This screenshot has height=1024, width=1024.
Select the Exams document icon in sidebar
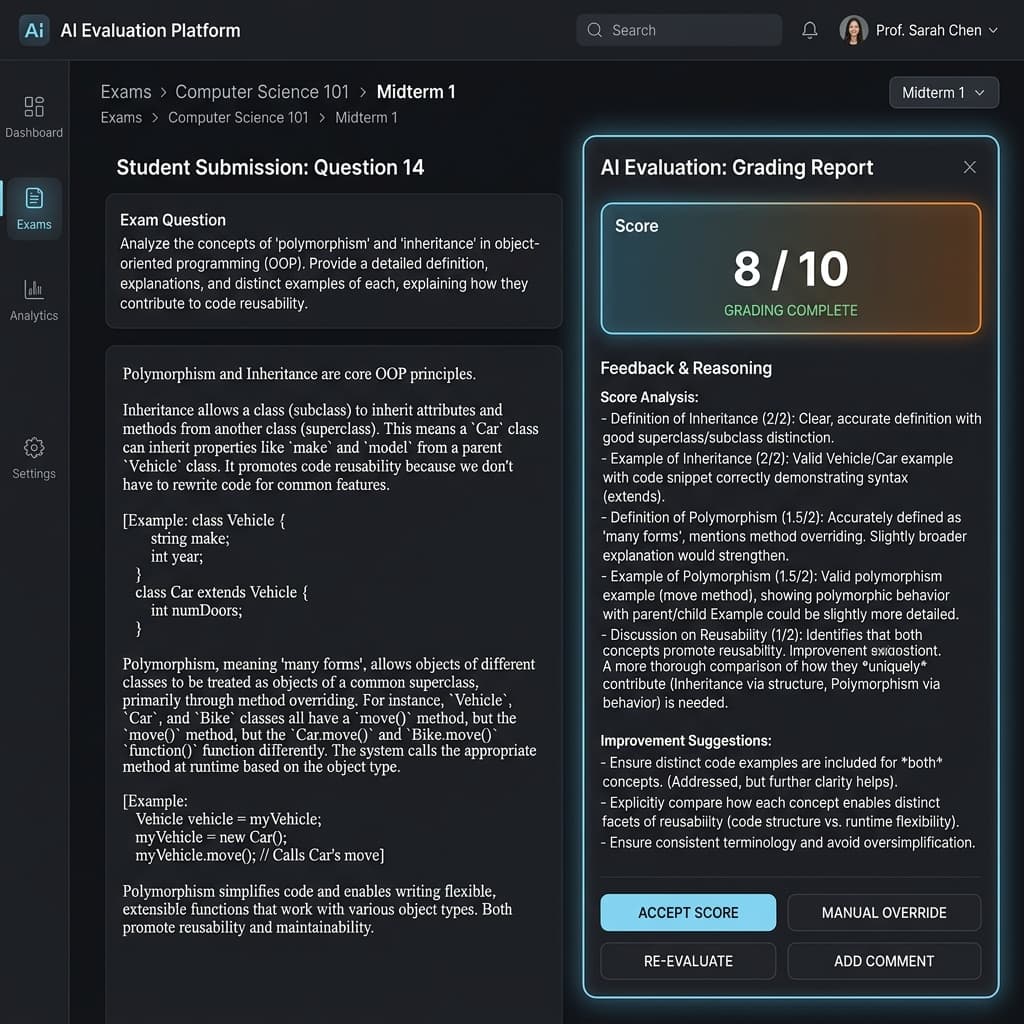pyautogui.click(x=34, y=197)
